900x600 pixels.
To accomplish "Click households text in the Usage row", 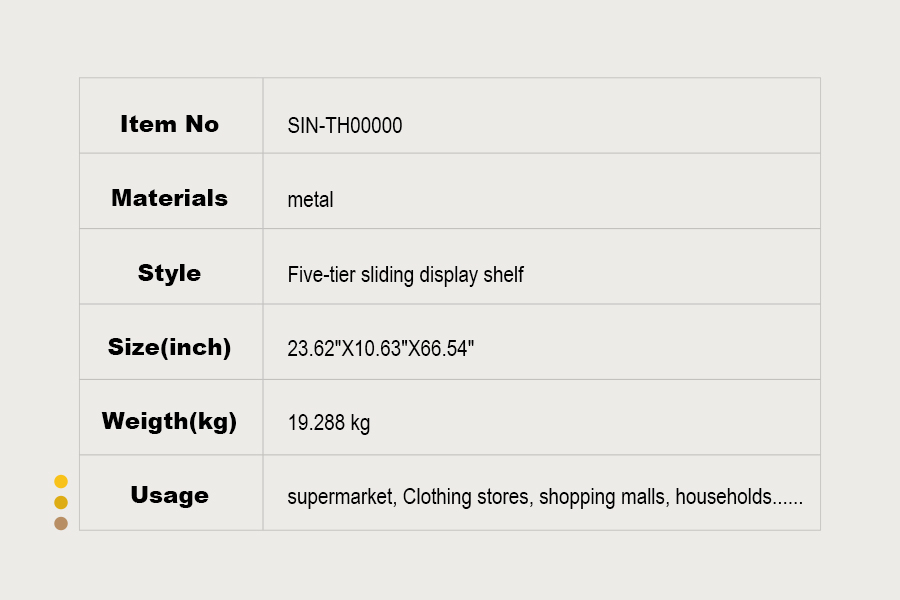I will 724,497.
